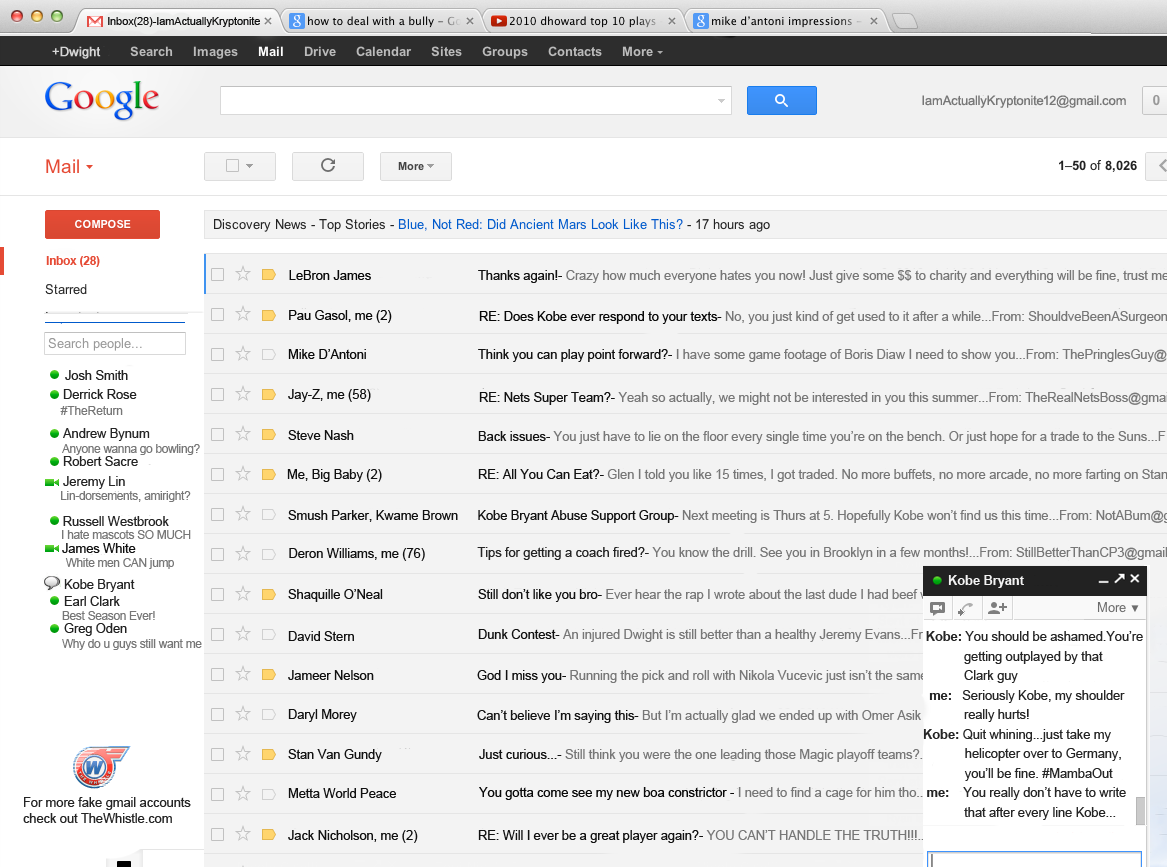
Task: Pop out the Kobe Bryant chat window
Action: tap(1119, 579)
